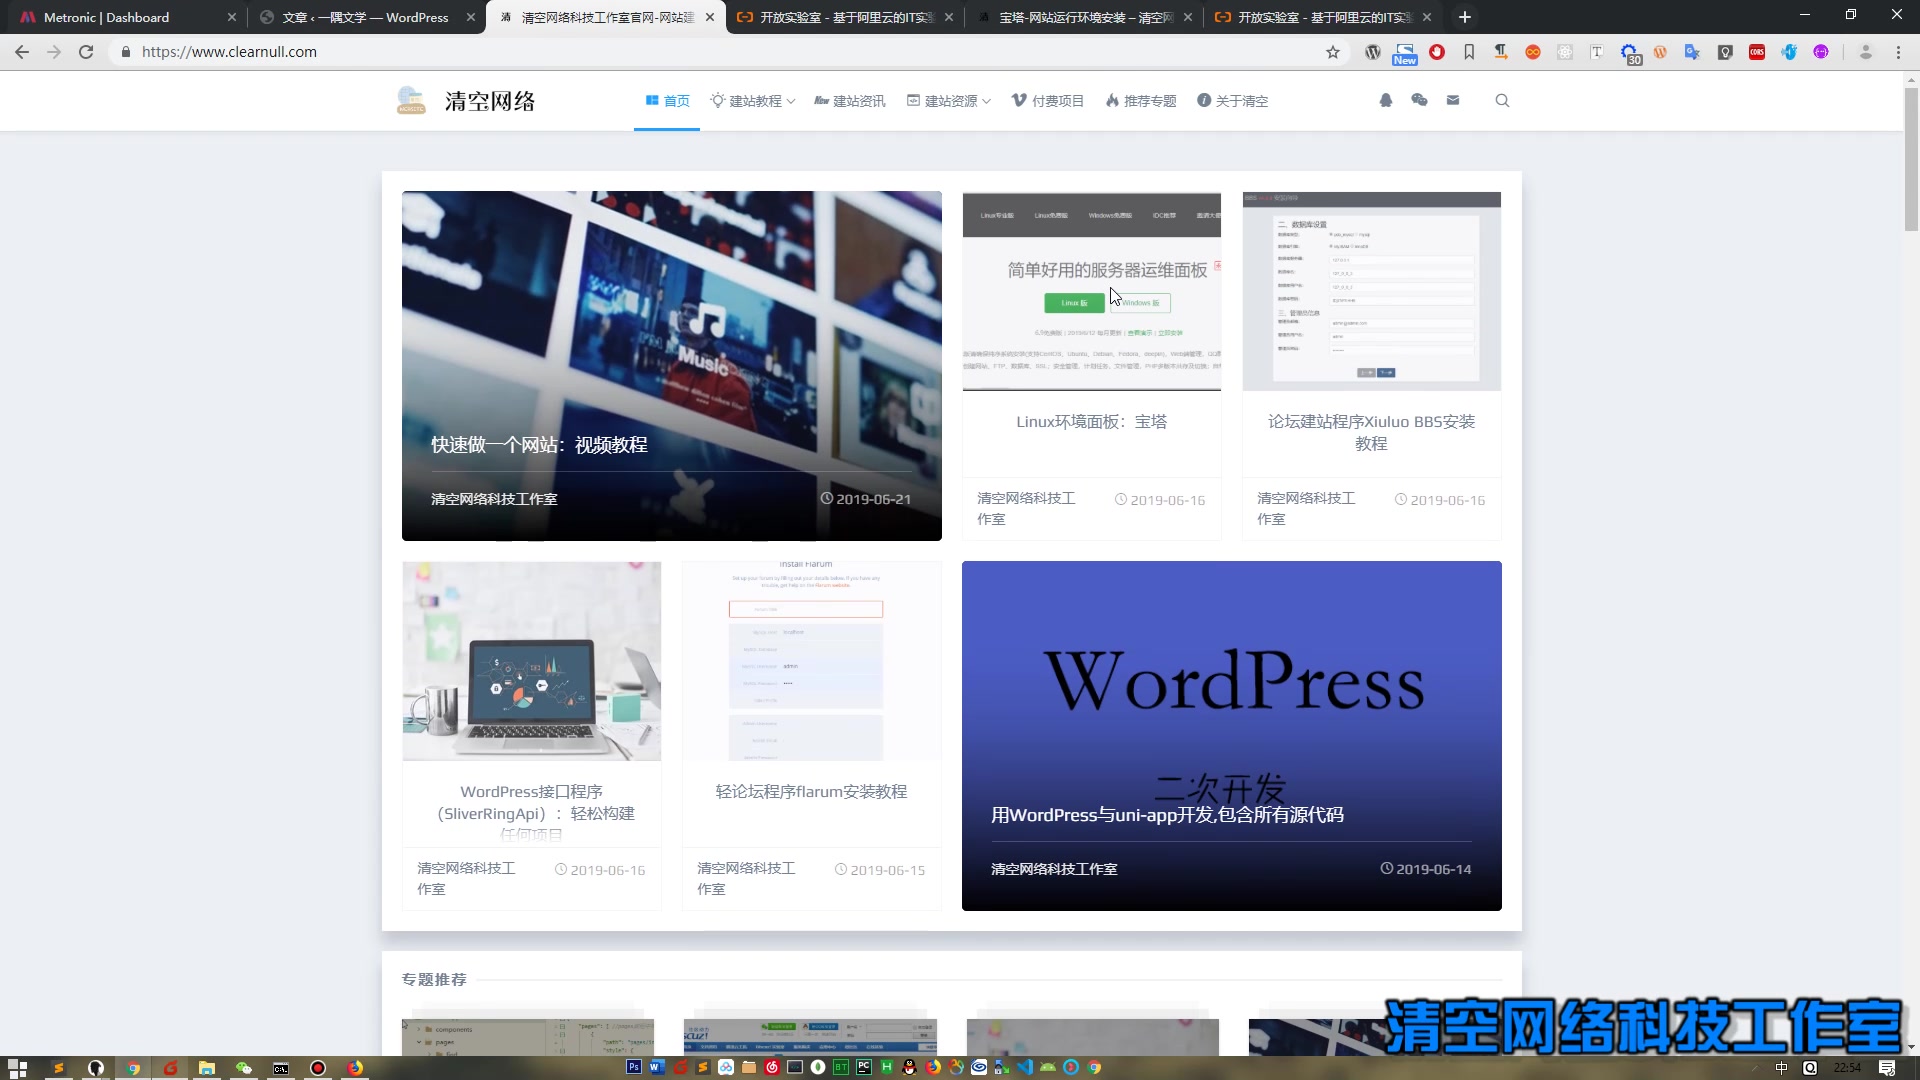Click the email envelope icon in header
This screenshot has height=1080, width=1920.
click(x=1453, y=100)
